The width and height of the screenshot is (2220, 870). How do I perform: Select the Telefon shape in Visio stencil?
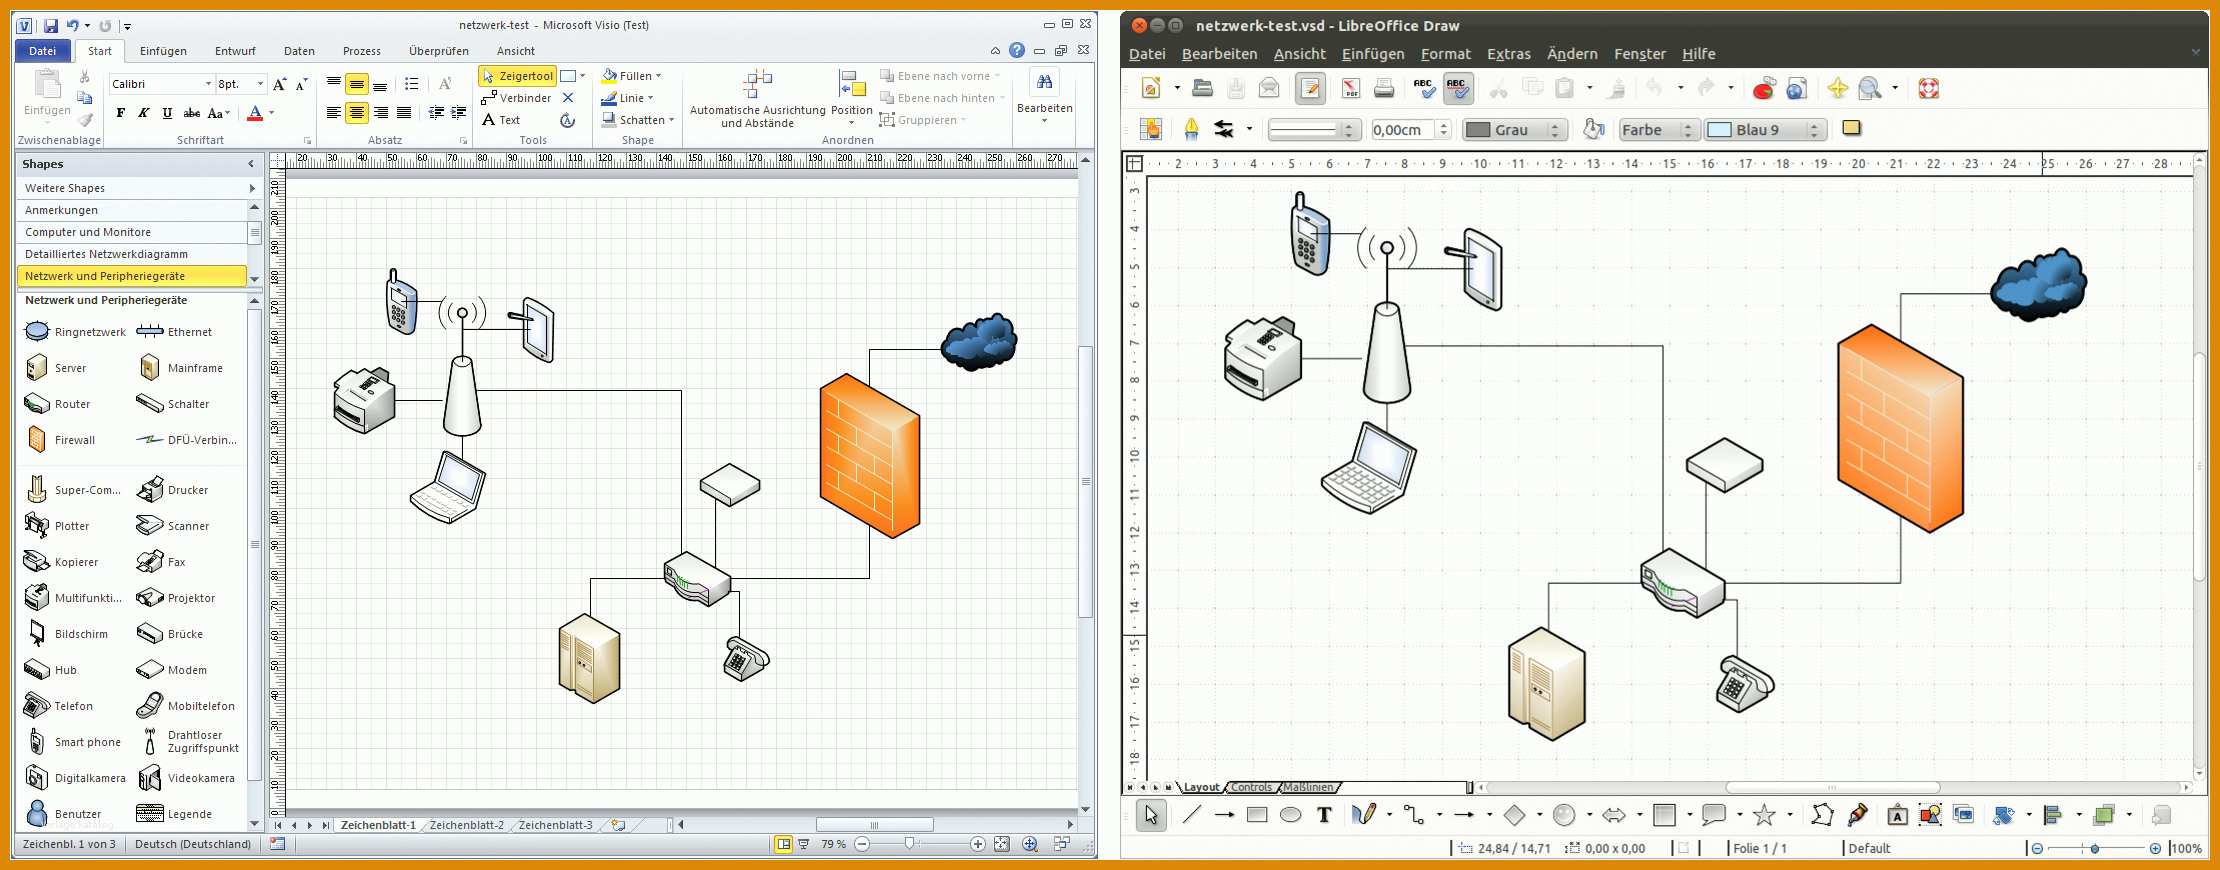point(59,706)
